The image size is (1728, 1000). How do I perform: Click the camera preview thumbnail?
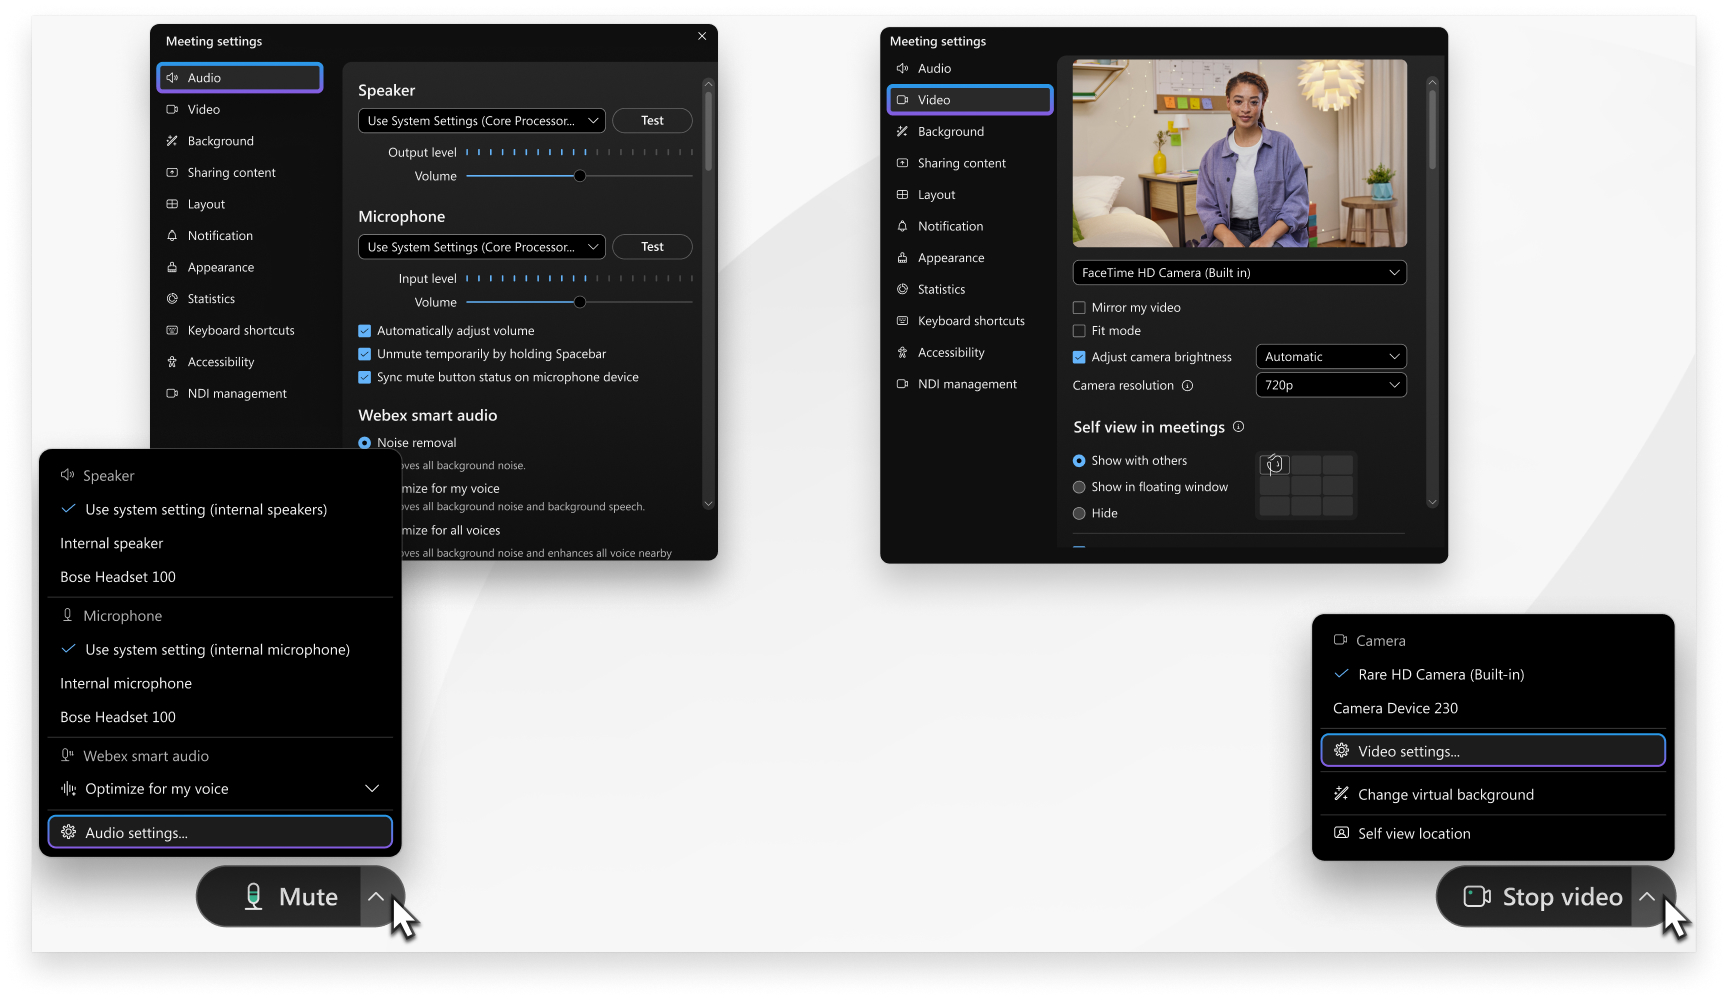click(1239, 153)
